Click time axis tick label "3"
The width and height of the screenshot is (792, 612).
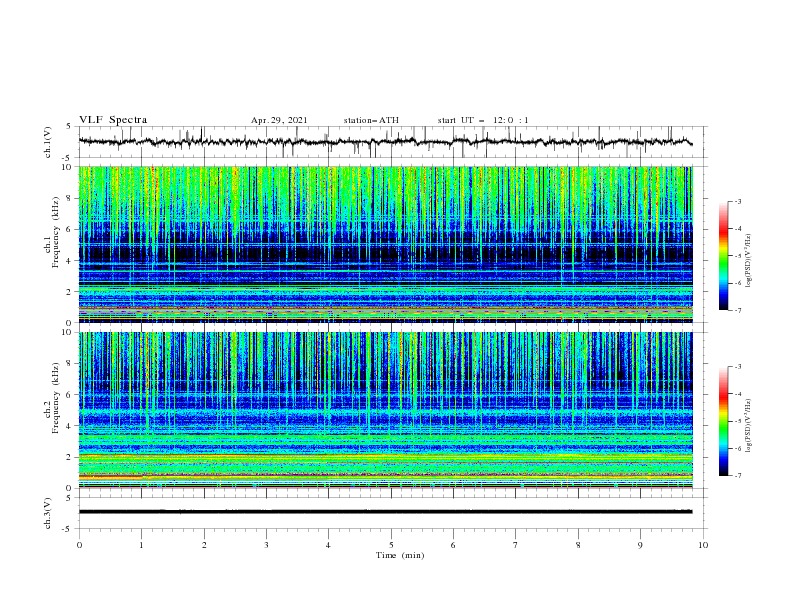pyautogui.click(x=266, y=545)
